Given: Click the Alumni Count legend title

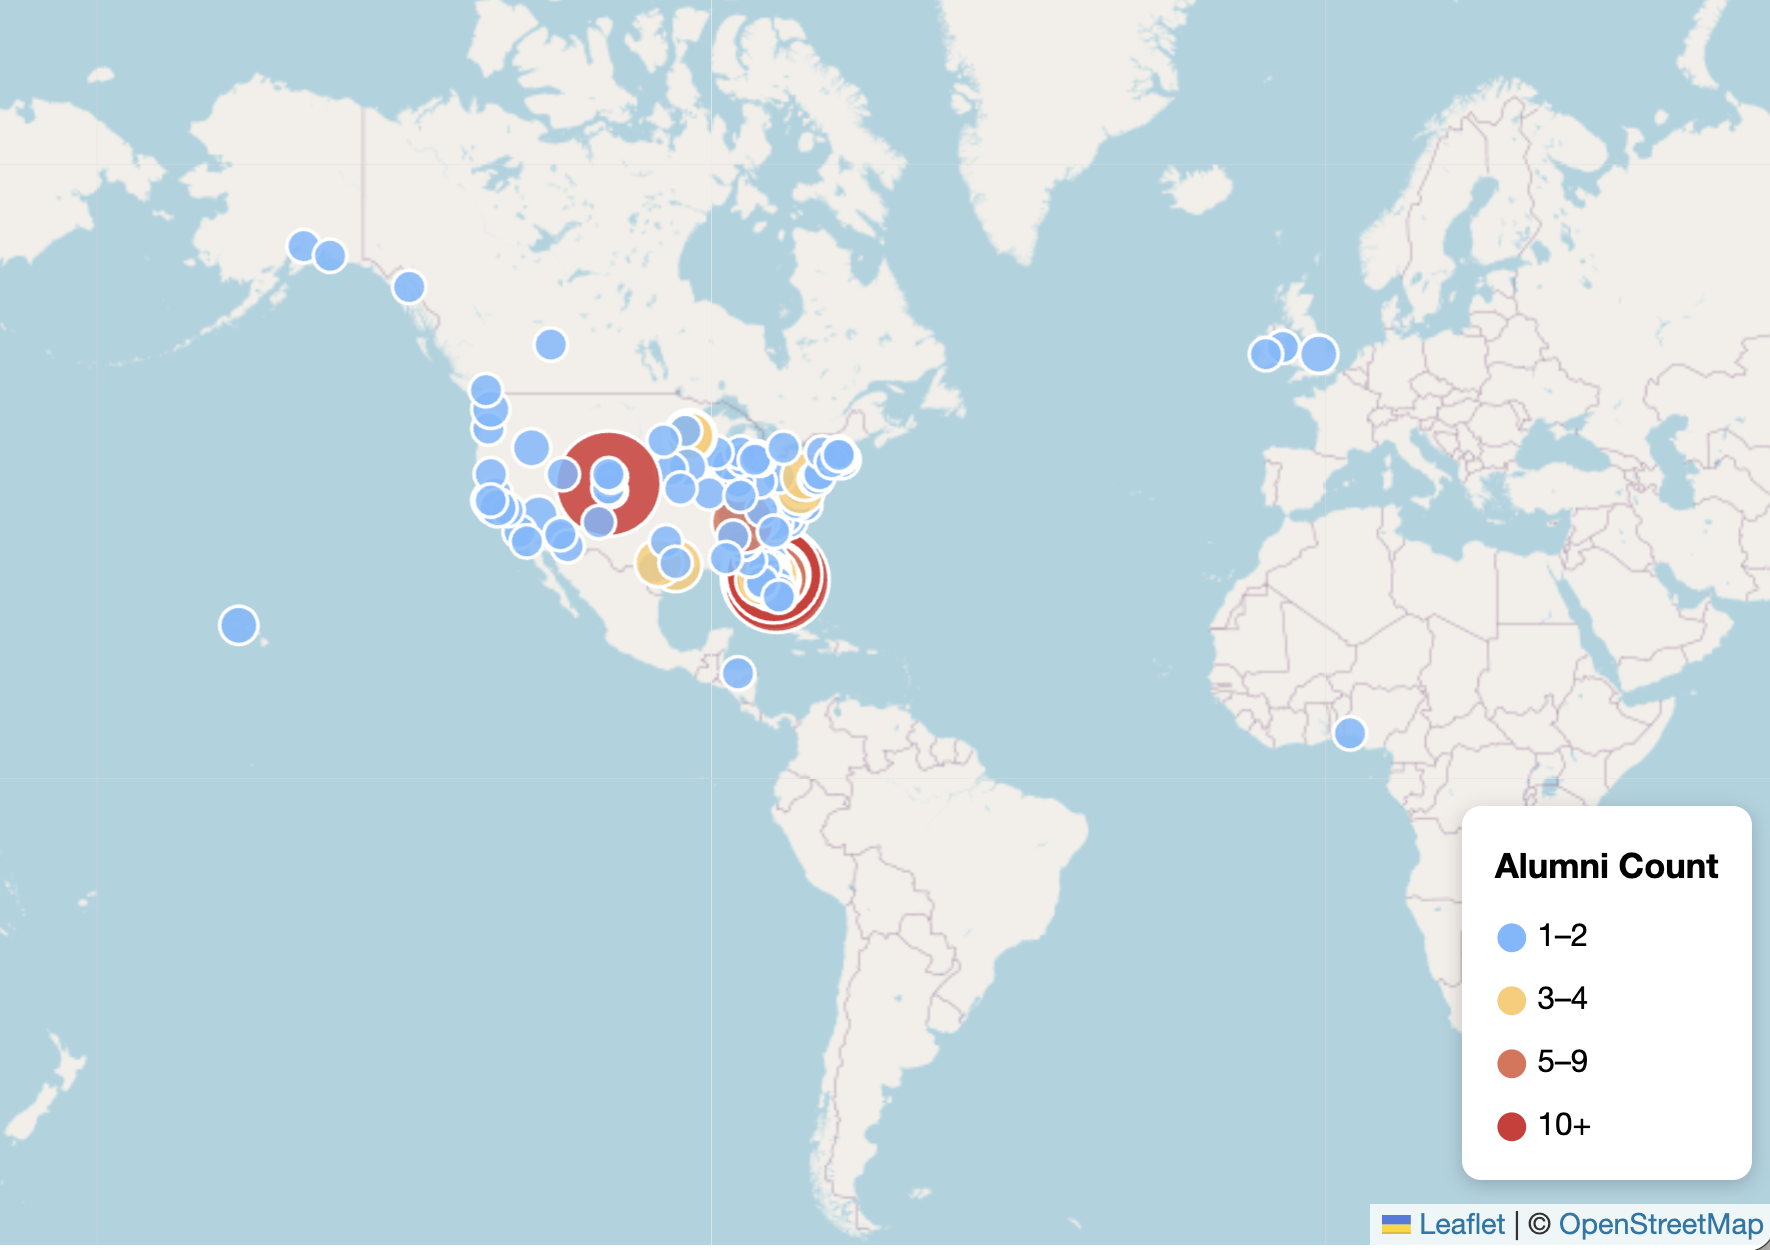Looking at the screenshot, I should (1606, 866).
